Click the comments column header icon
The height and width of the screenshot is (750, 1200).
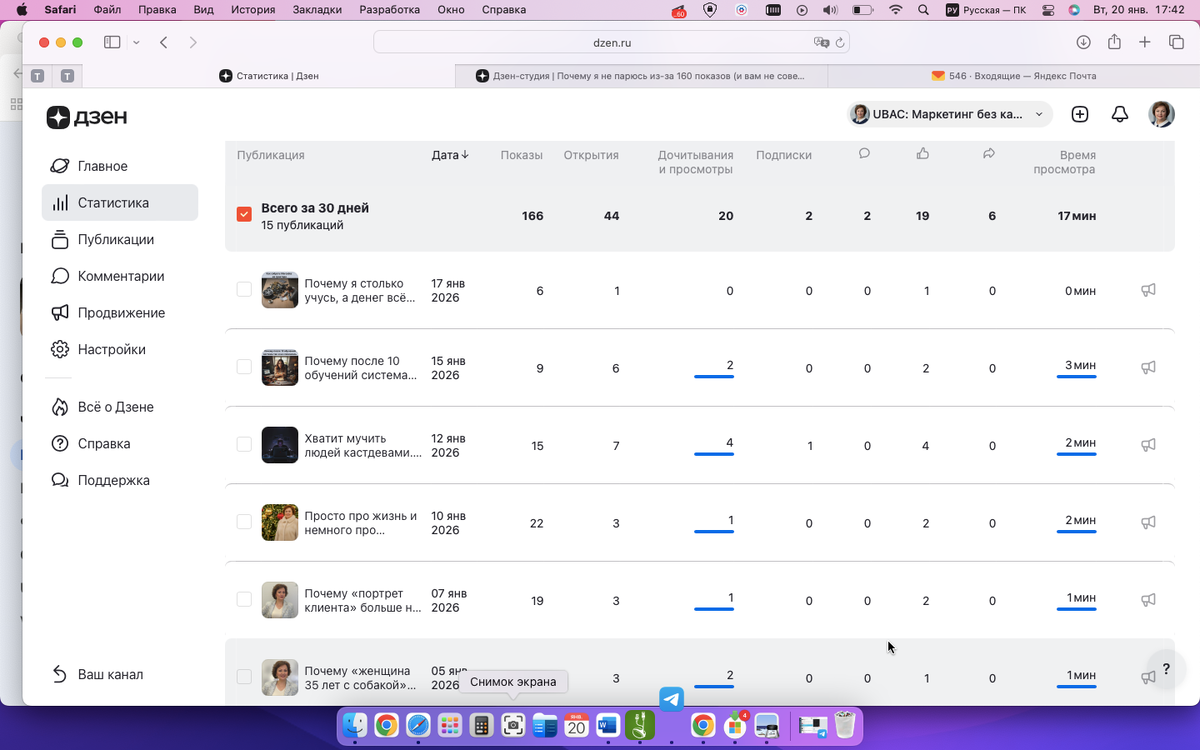click(x=864, y=154)
